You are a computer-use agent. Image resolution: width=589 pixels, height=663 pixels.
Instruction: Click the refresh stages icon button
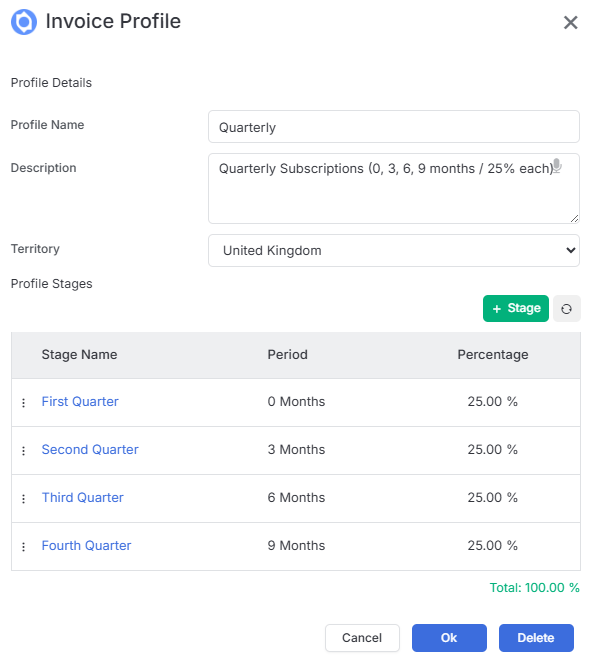(566, 309)
